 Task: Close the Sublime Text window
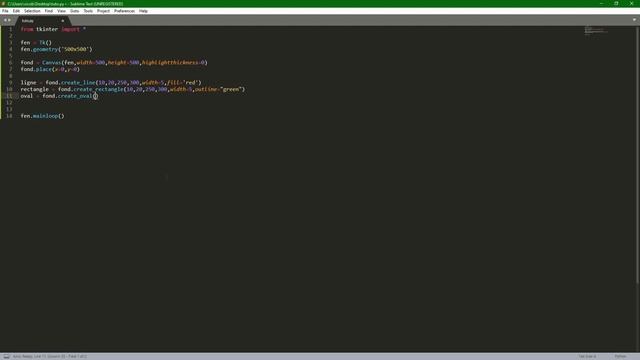(x=631, y=3)
